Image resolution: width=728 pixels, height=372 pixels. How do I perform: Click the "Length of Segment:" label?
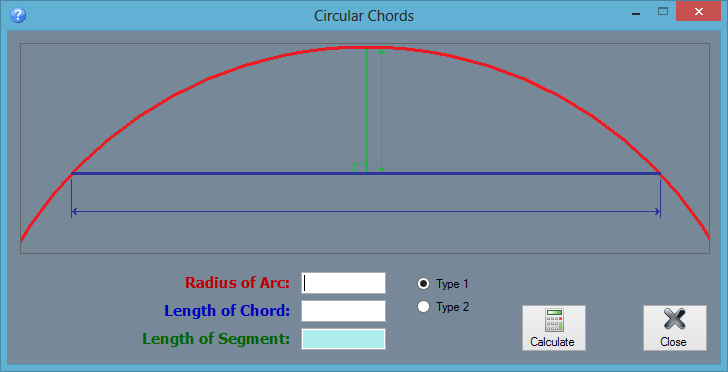[x=216, y=339]
